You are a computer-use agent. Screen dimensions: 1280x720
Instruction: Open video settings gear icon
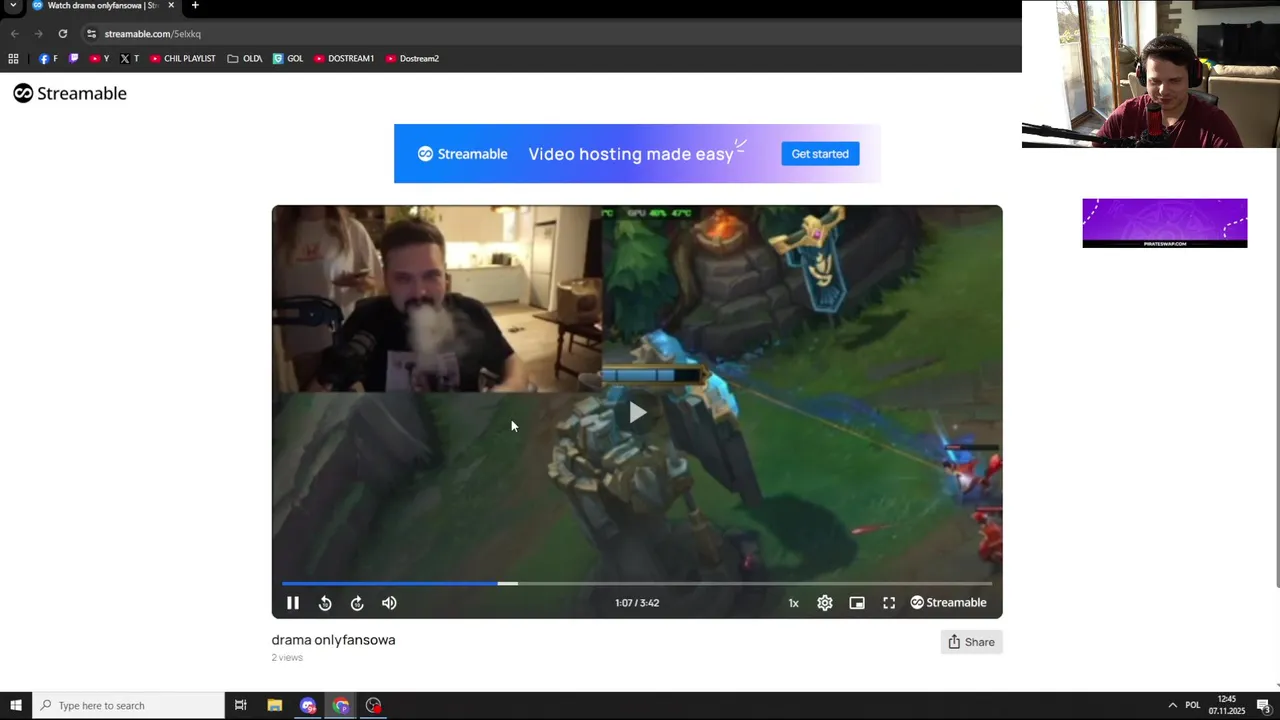825,603
